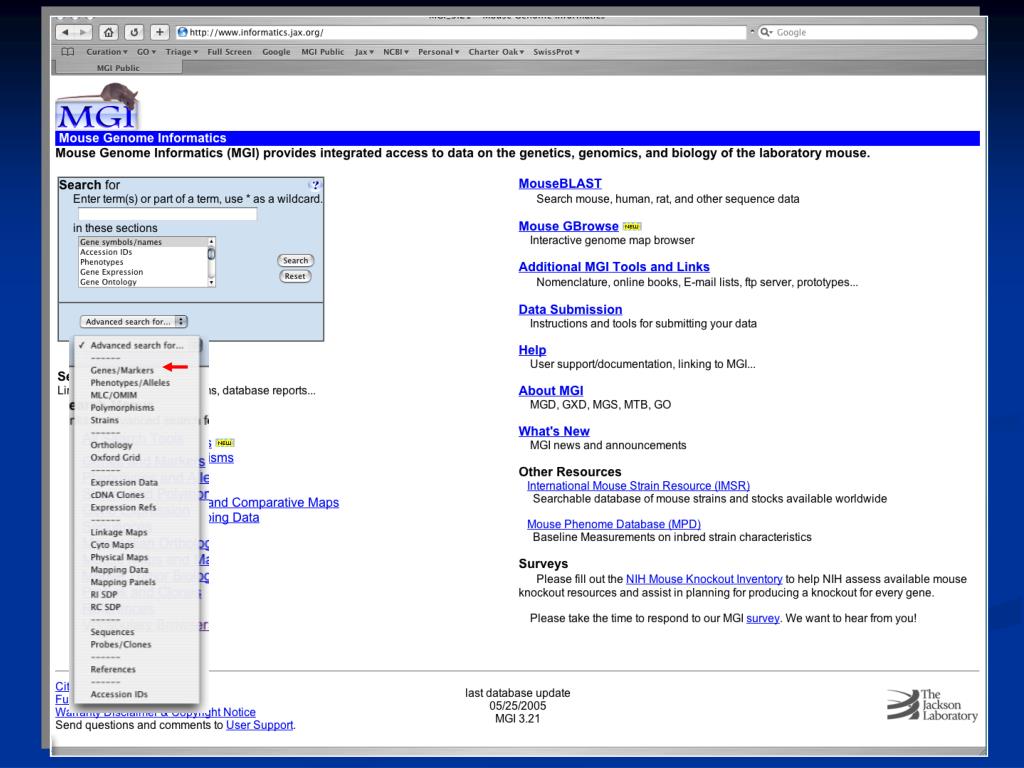Open the NCBI bookmarks dropdown
This screenshot has width=1024, height=768.
coord(396,52)
